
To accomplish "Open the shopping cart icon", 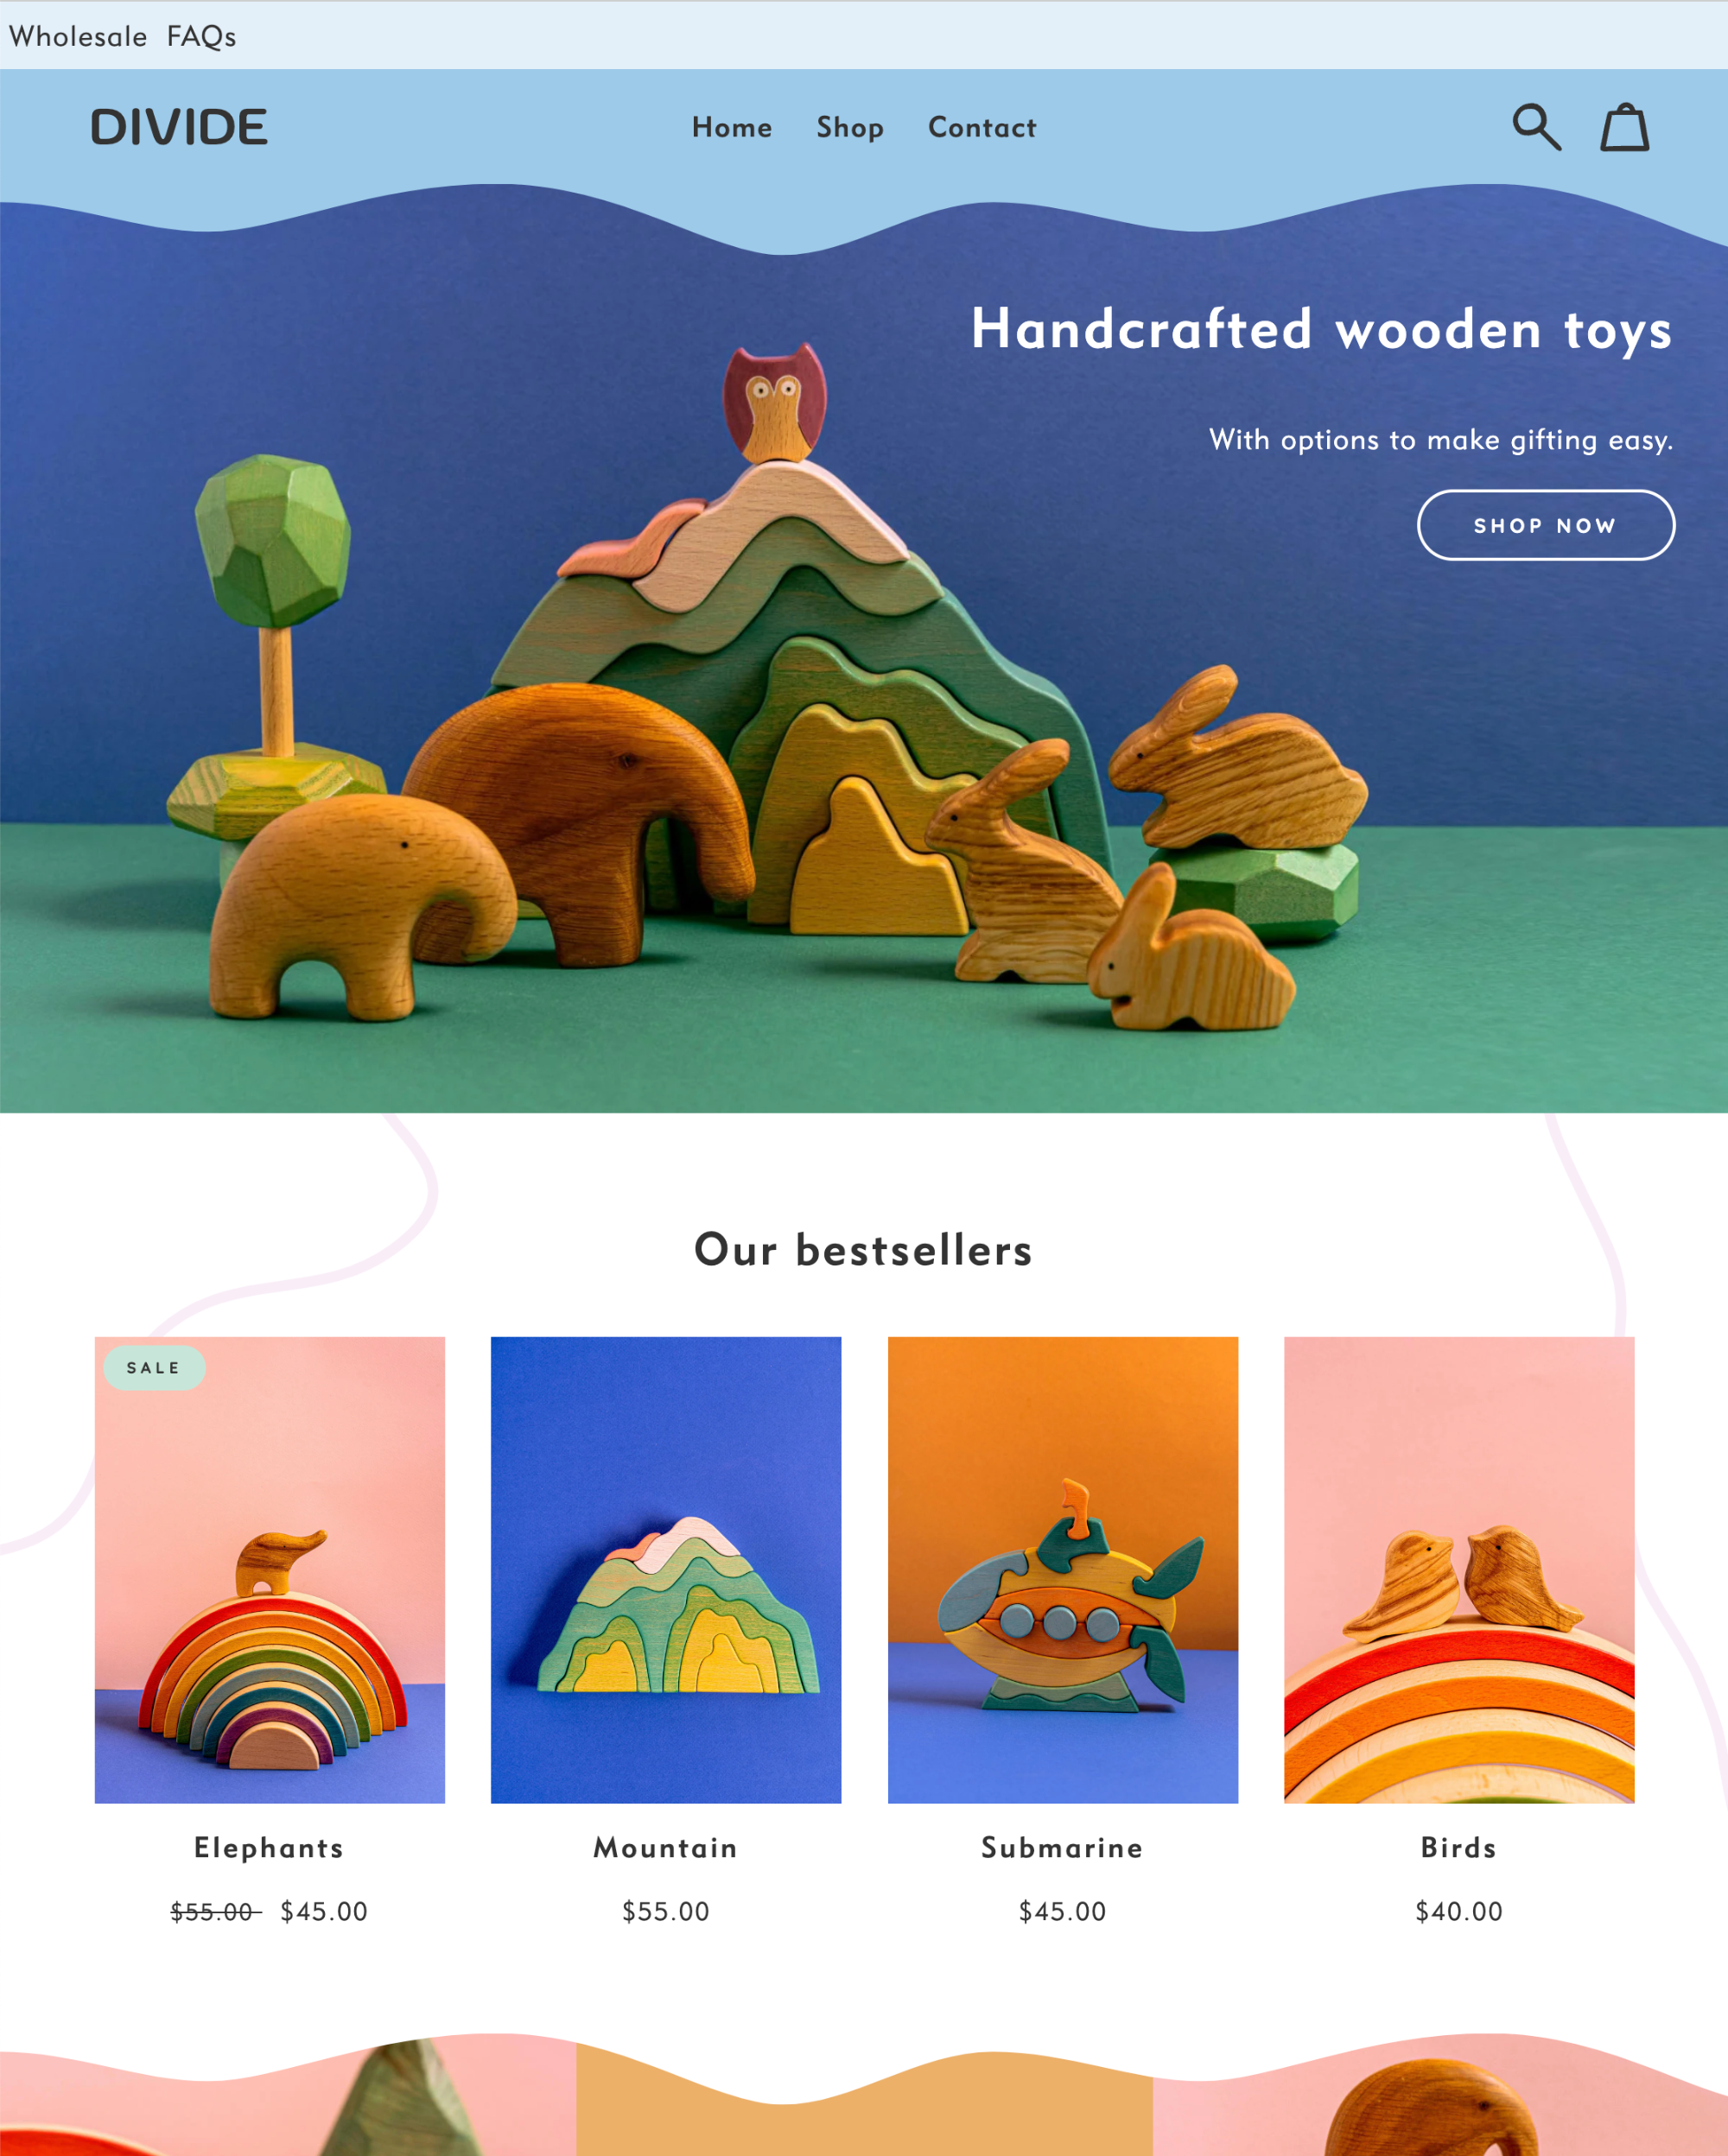I will tap(1624, 125).
